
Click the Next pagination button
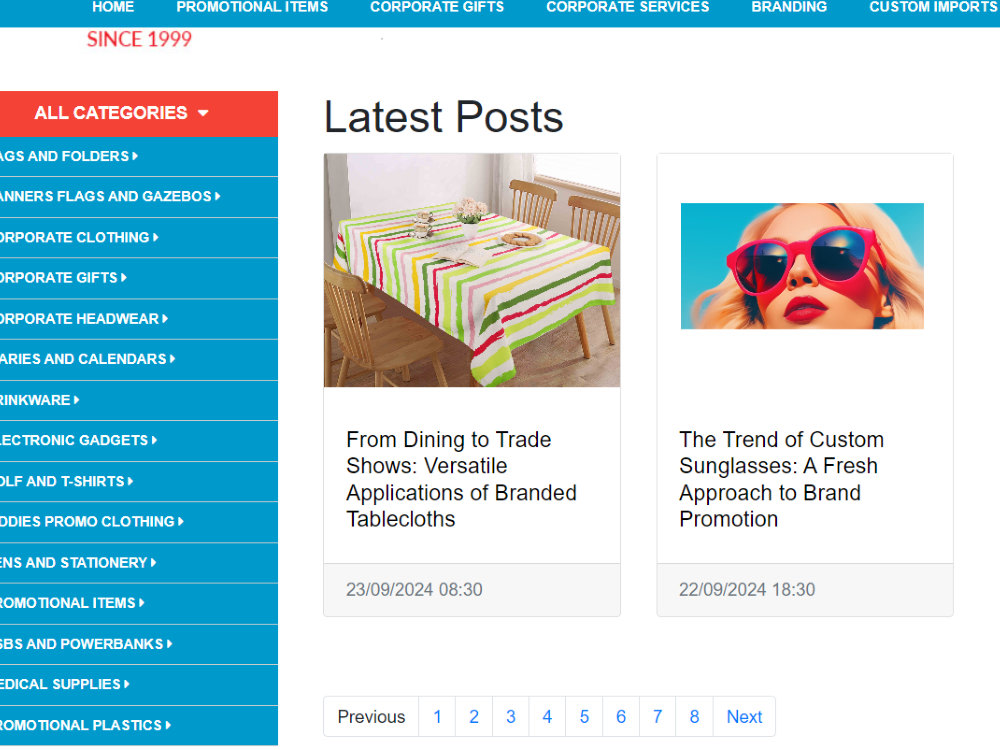[x=744, y=717]
